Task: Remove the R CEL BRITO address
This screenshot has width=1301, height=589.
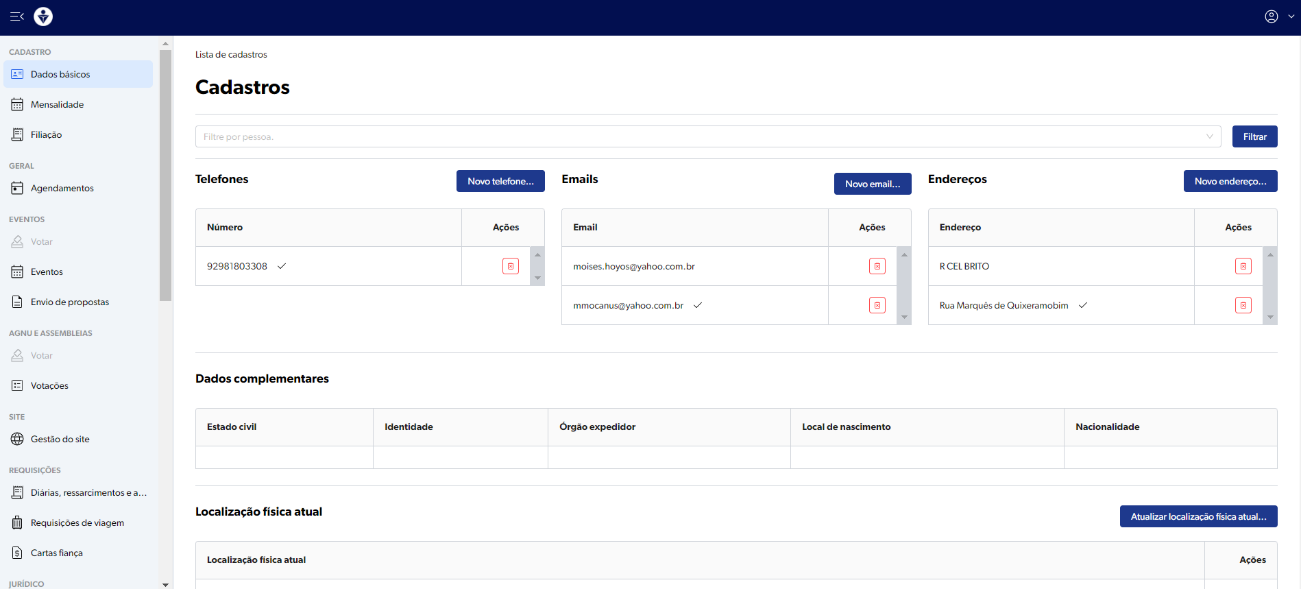Action: (x=1243, y=266)
